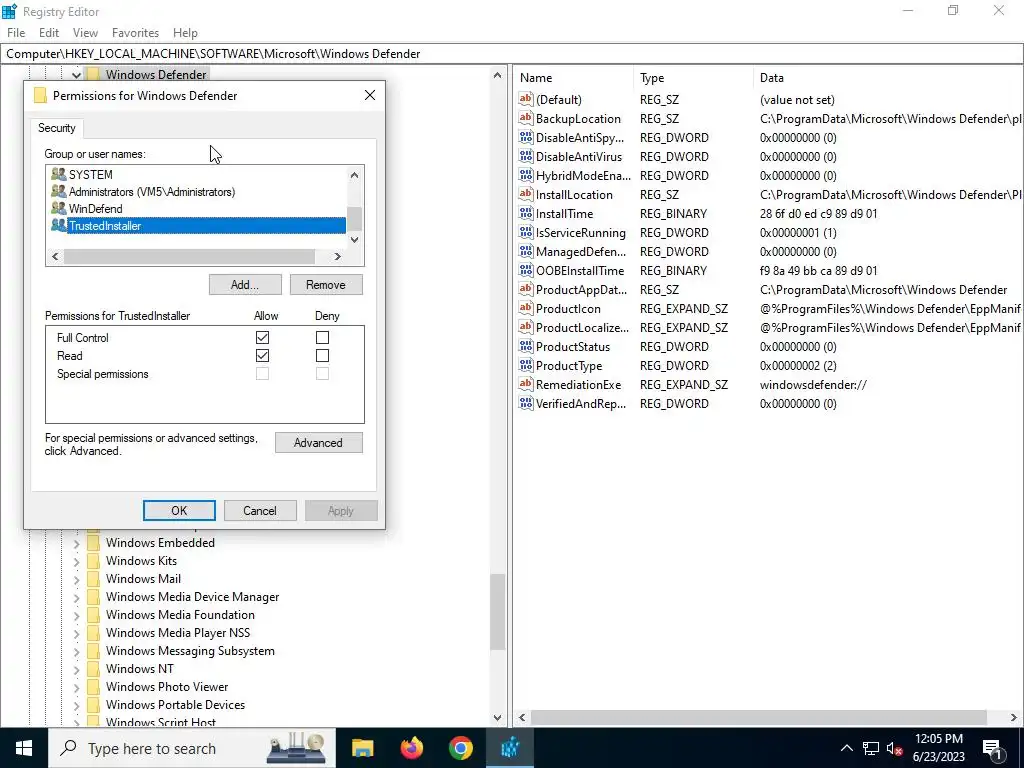Click the user list vertical scrollbar thumb
Screen dimensions: 1024x768
354,218
